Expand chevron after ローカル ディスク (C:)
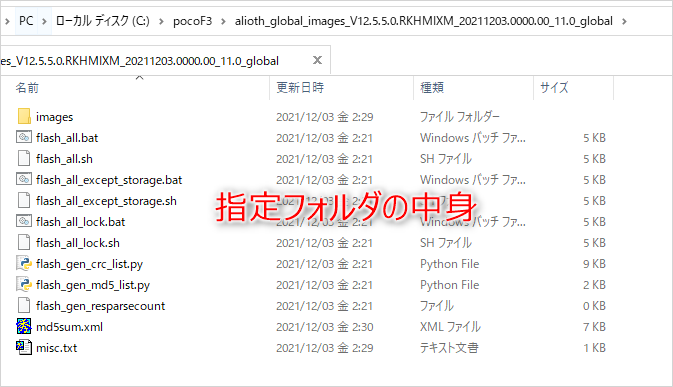 pos(161,21)
